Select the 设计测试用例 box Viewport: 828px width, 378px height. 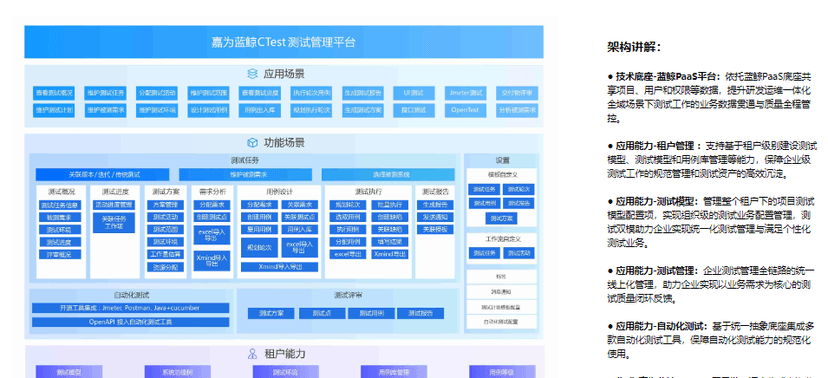(209, 110)
